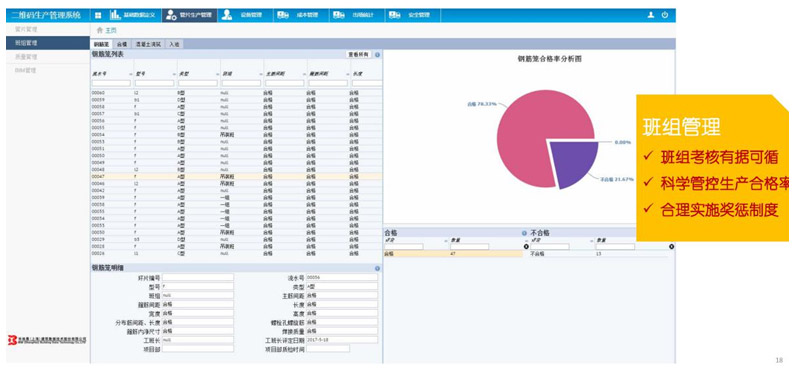Click the 成本管理 module icon
Image resolution: width=796 pixels, height=386 pixels.
283,15
